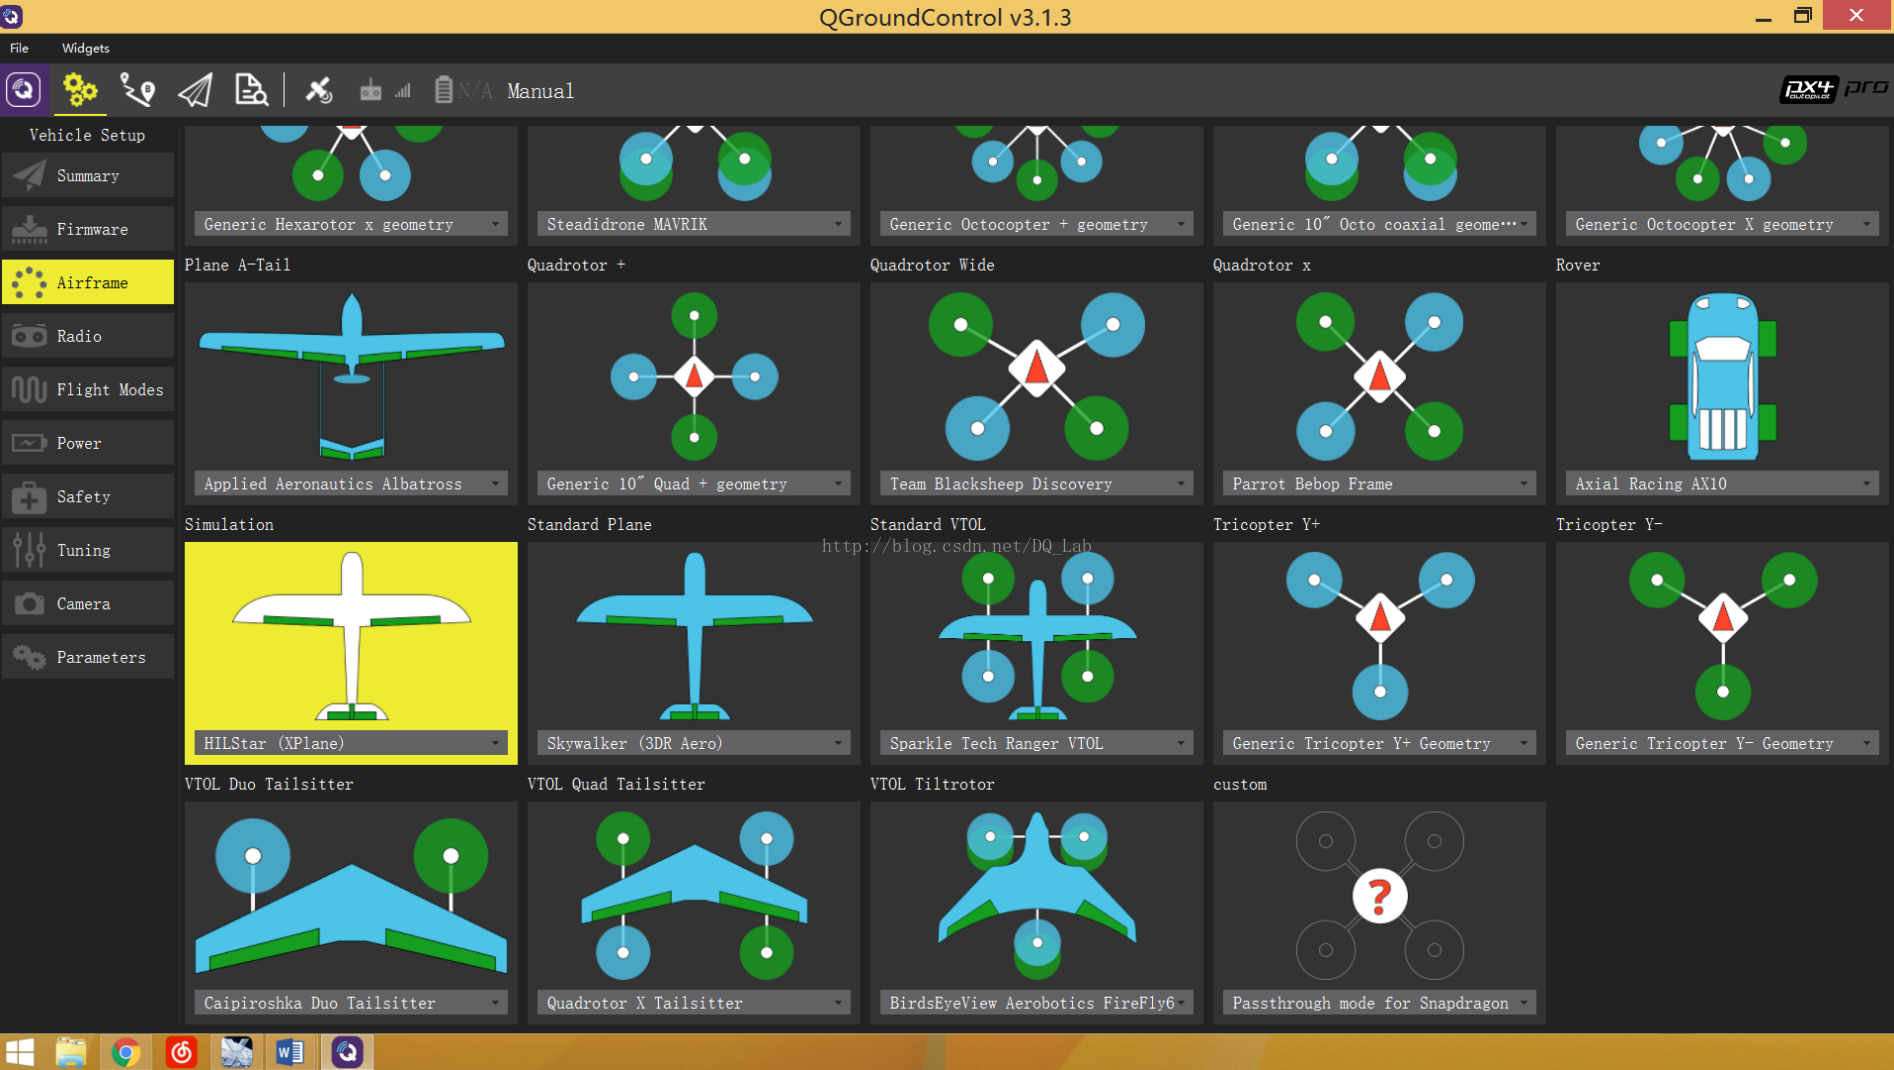Image resolution: width=1894 pixels, height=1070 pixels.
Task: Expand the Generic Octocopter X geometry dropdown
Action: tap(1722, 224)
